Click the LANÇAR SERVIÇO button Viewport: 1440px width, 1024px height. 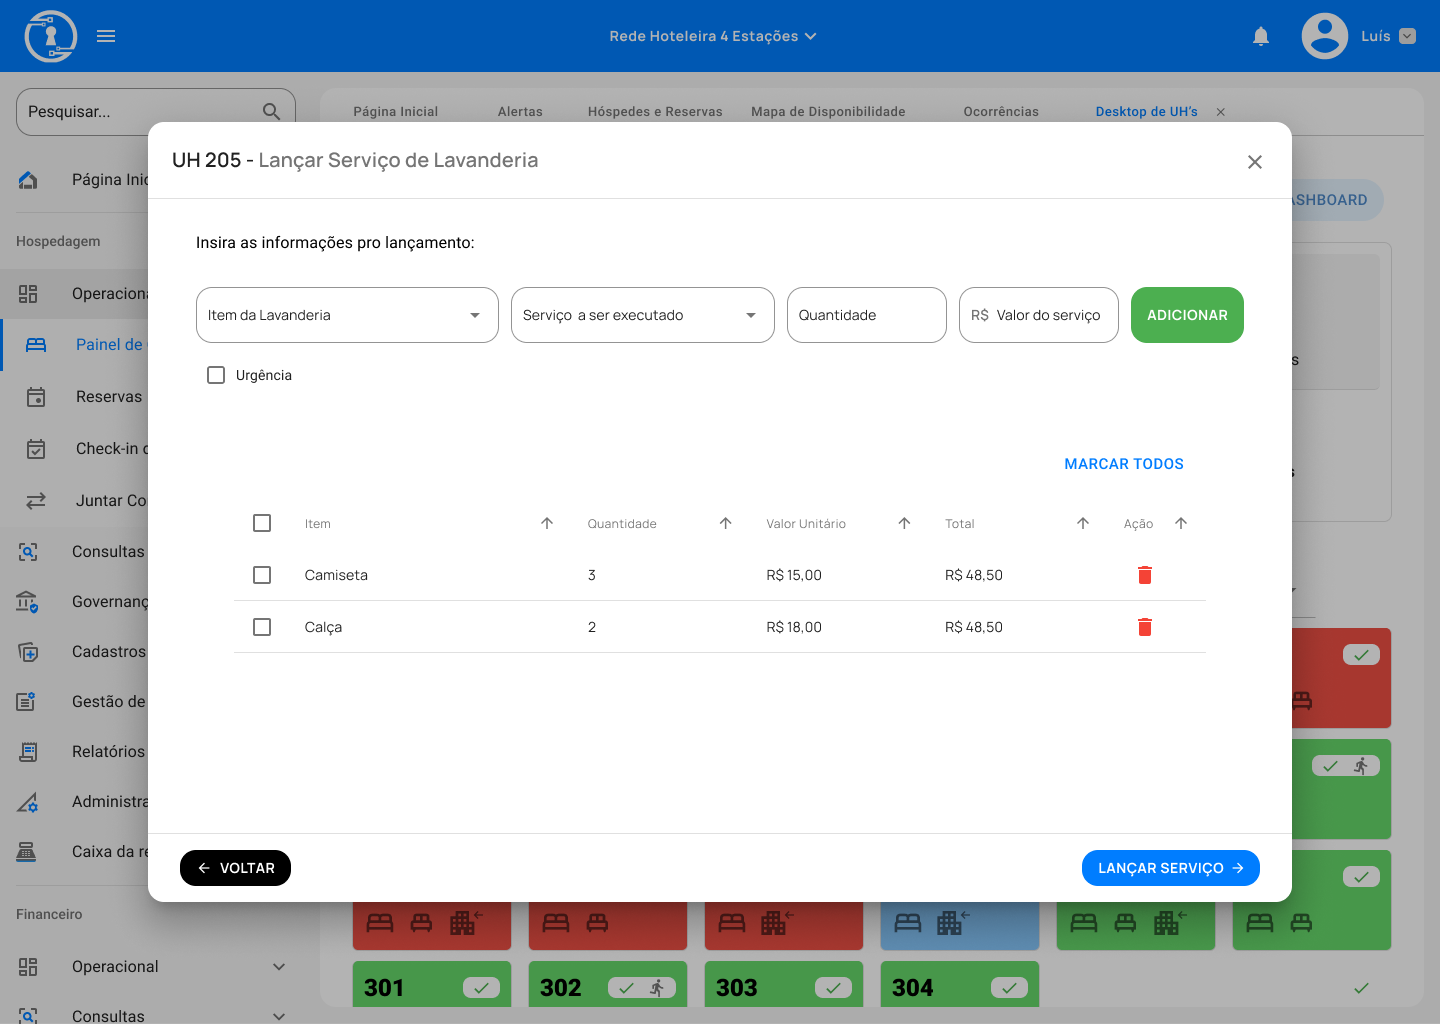[x=1170, y=868]
